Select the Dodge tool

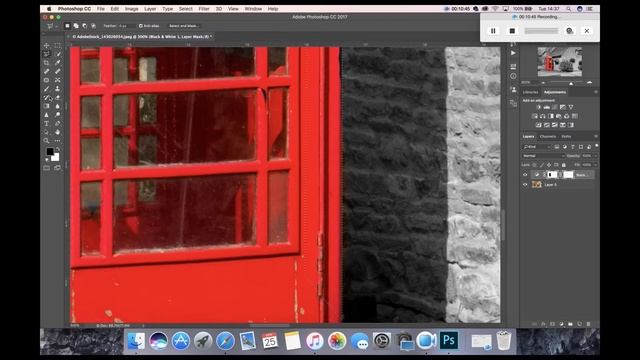pos(58,115)
